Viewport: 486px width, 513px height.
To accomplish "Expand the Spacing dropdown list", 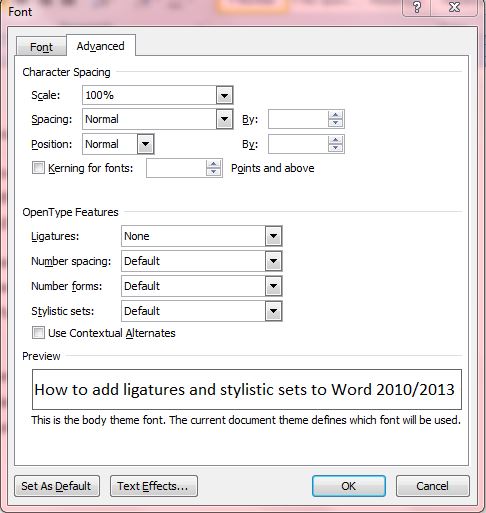I will [224, 119].
